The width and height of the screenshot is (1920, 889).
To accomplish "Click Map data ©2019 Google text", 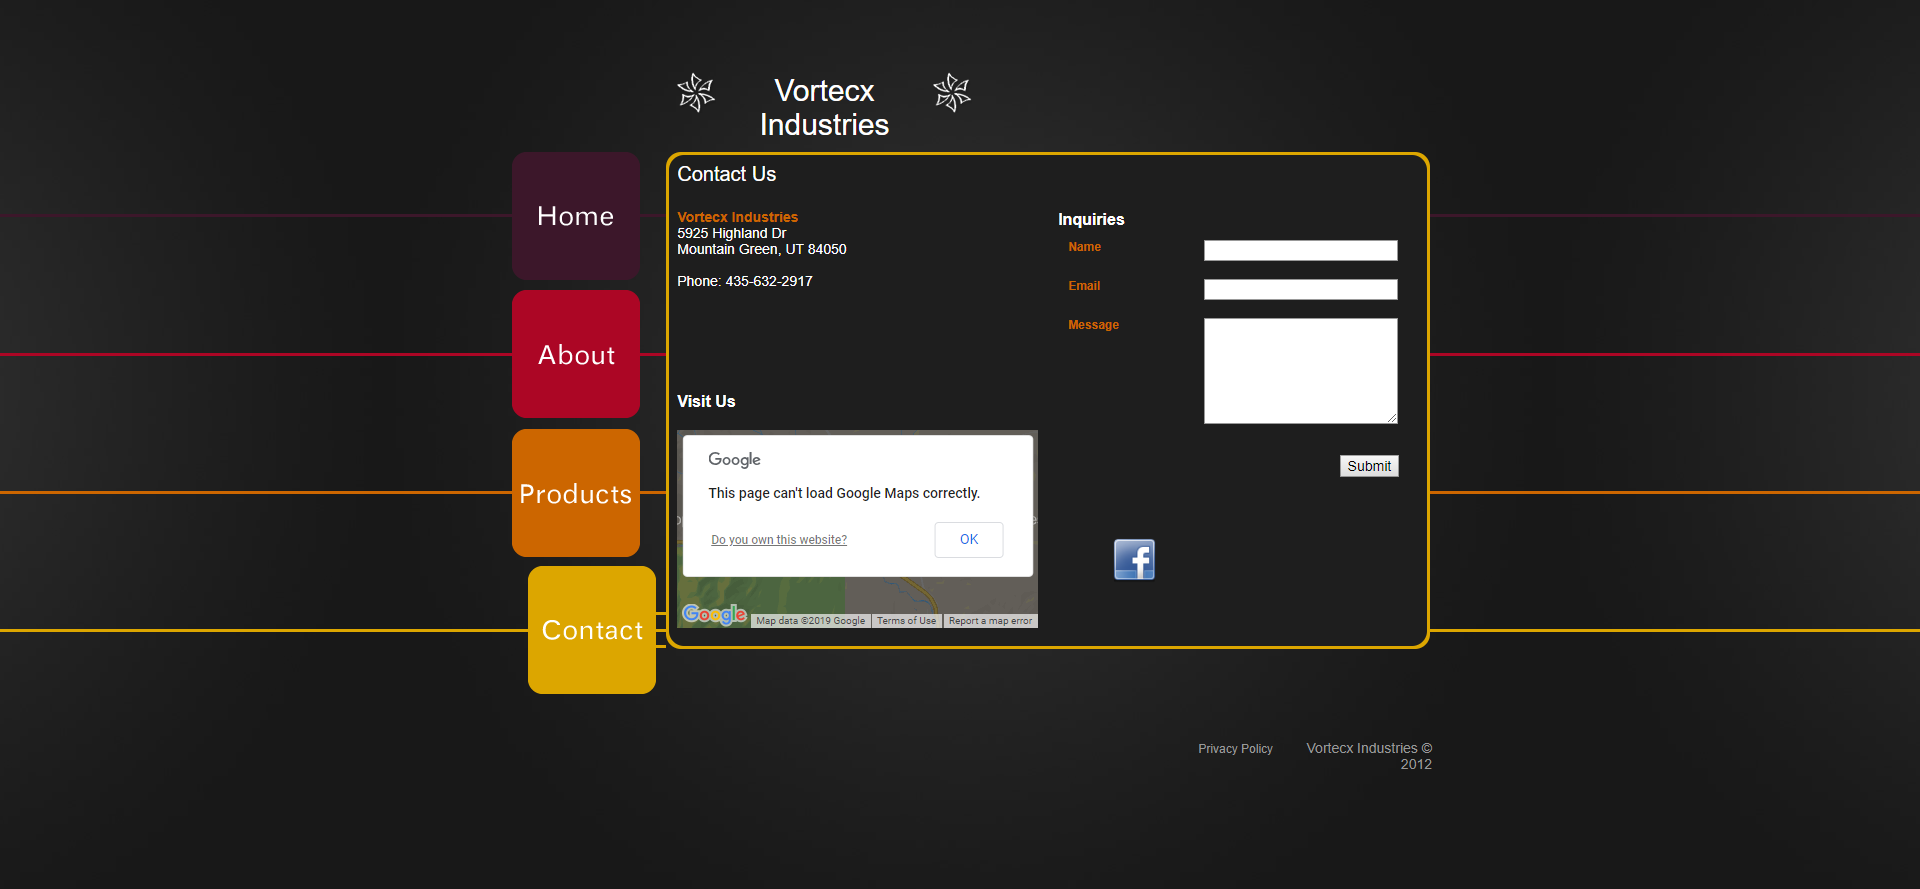I will (810, 621).
